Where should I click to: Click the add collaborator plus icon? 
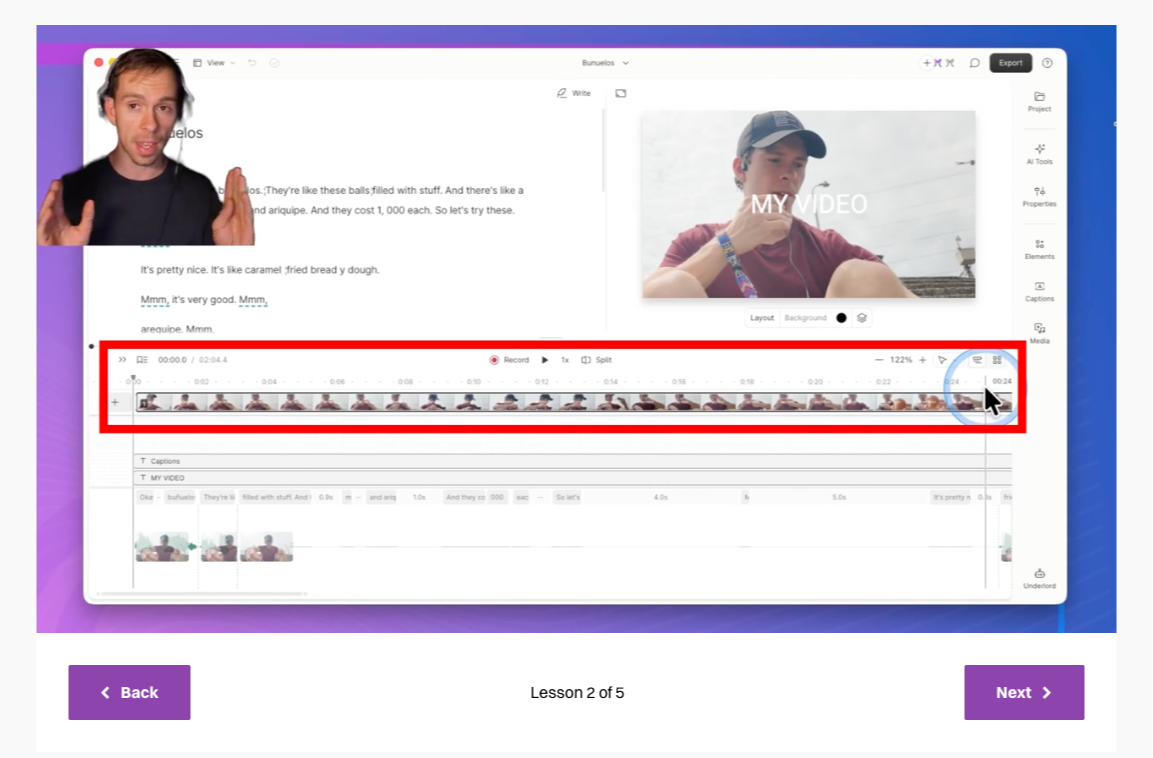tap(927, 63)
